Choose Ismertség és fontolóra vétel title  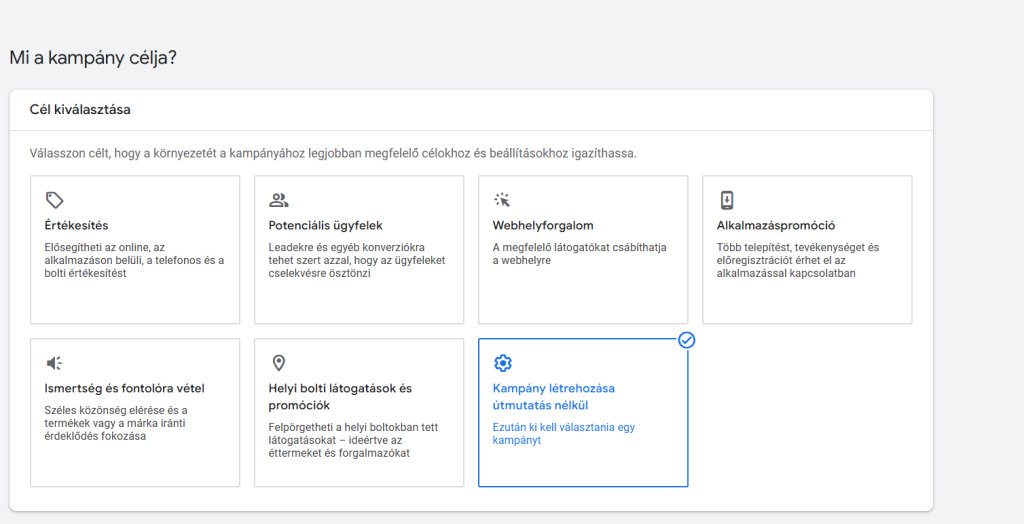(125, 389)
